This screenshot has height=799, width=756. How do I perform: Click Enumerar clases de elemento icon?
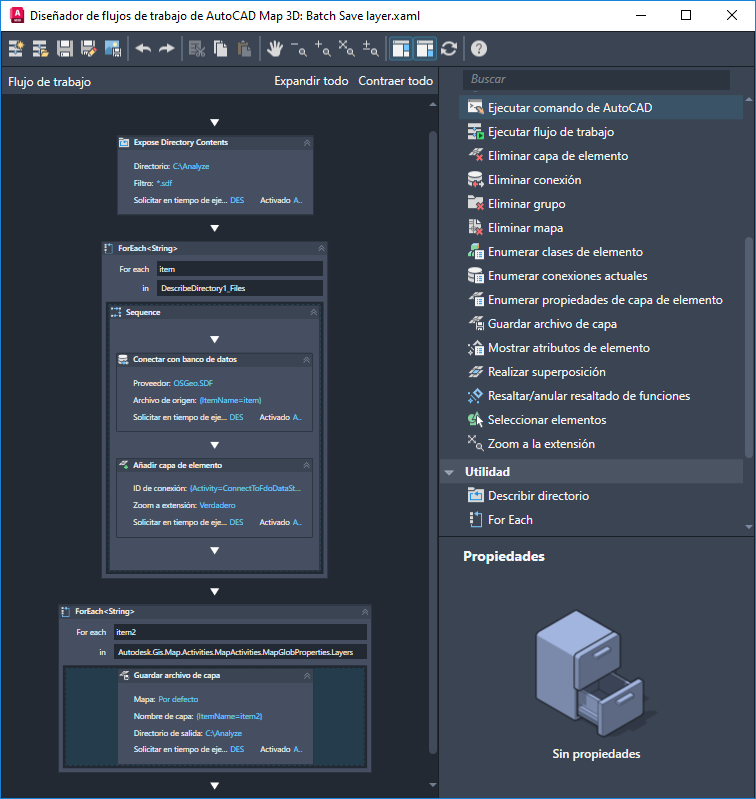pos(475,251)
